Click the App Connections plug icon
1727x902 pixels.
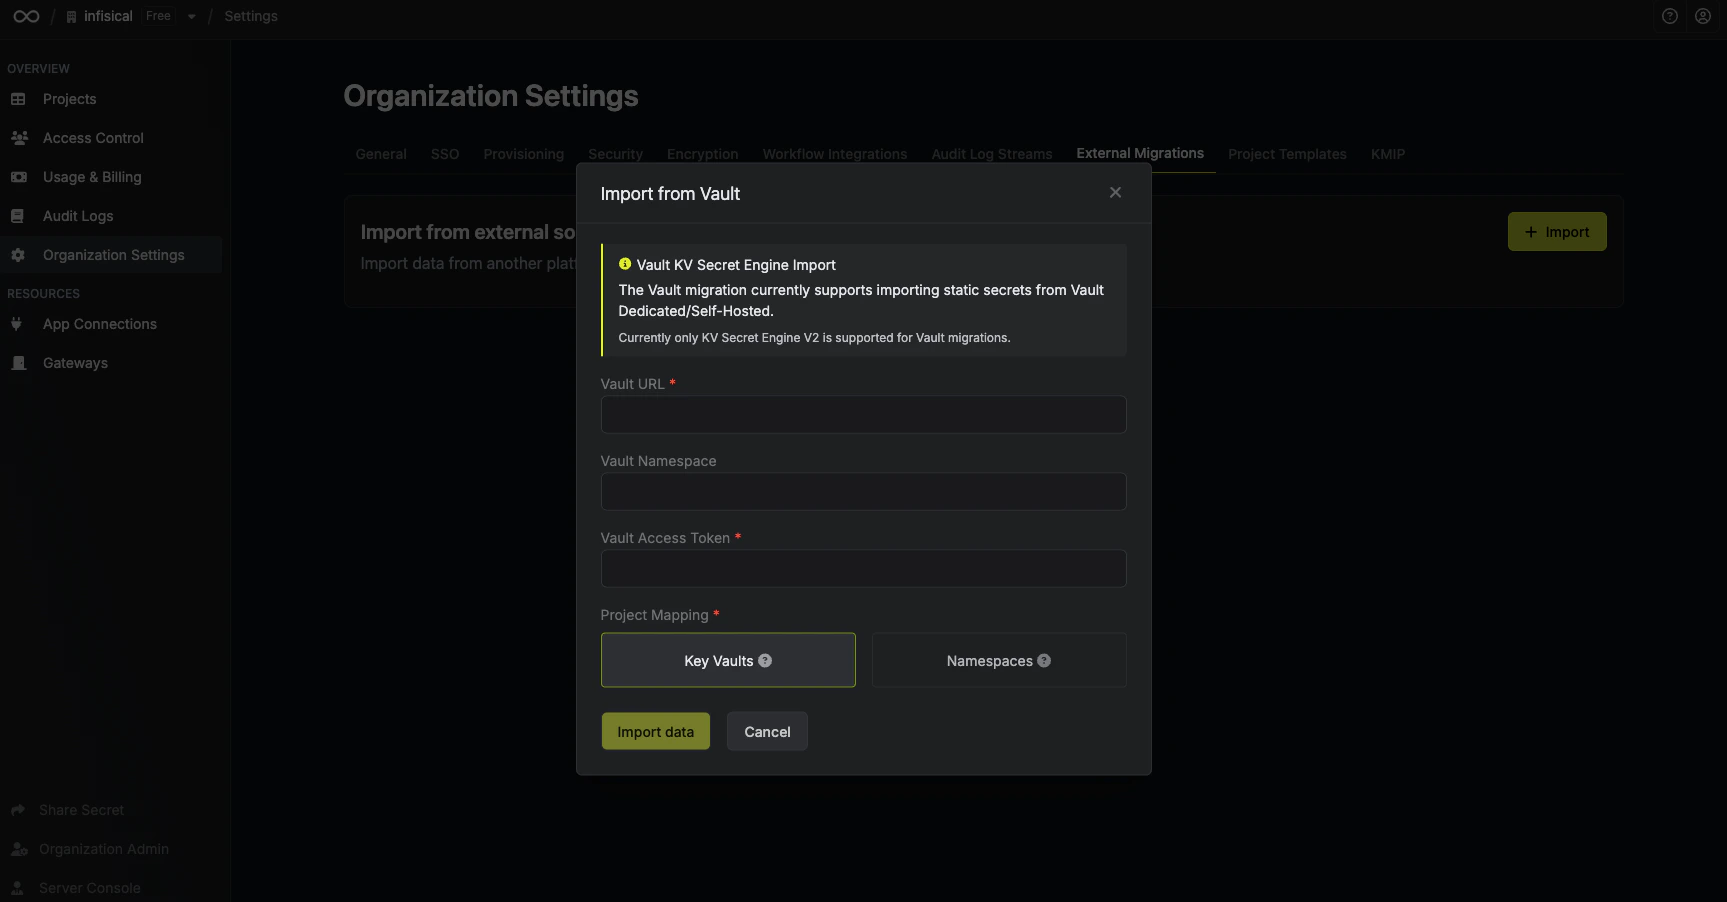(16, 324)
